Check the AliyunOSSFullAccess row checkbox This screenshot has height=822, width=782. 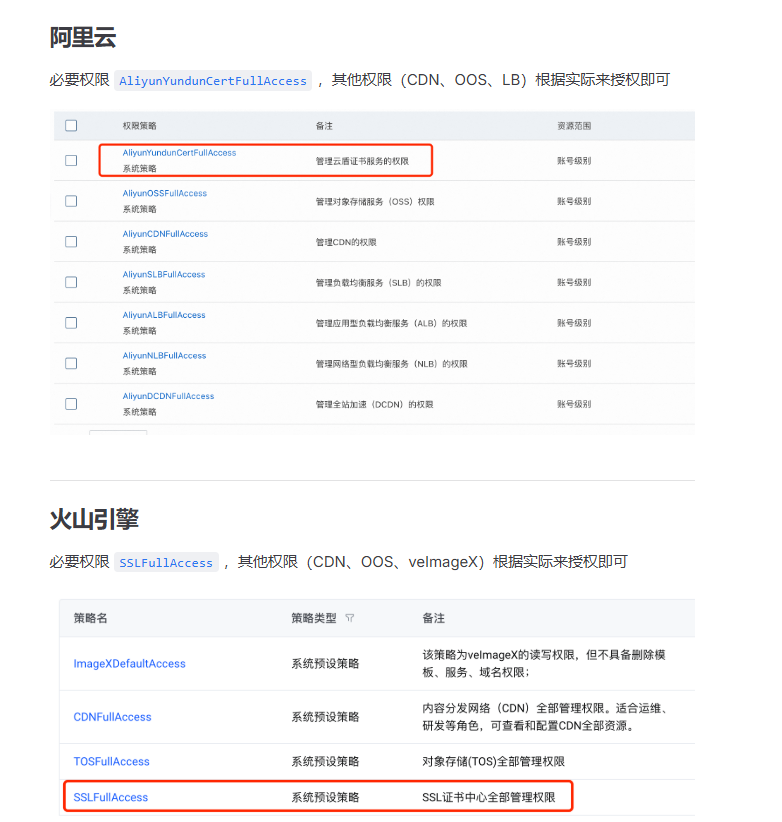71,201
